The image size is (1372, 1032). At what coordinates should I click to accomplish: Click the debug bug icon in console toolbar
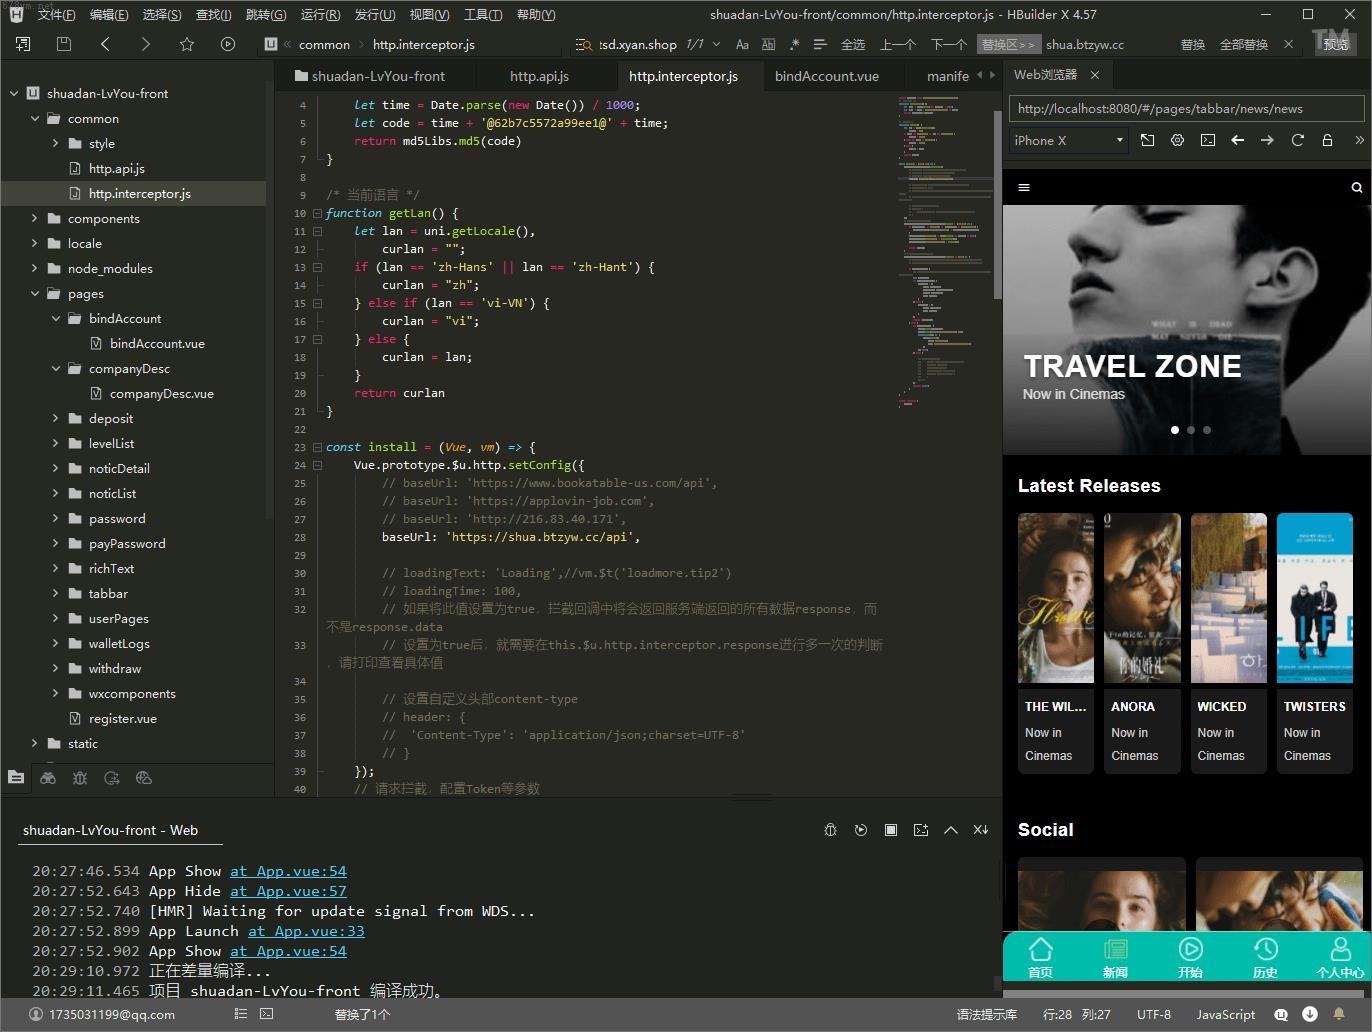[830, 830]
